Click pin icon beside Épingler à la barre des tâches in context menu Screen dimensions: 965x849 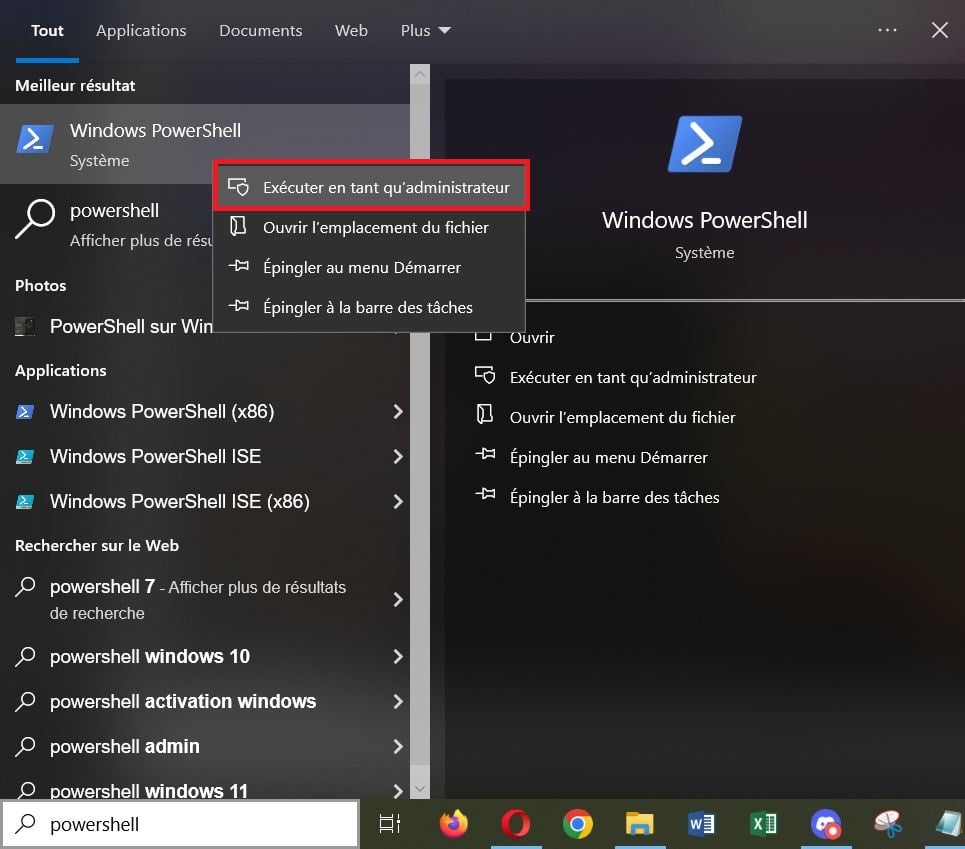click(x=238, y=305)
